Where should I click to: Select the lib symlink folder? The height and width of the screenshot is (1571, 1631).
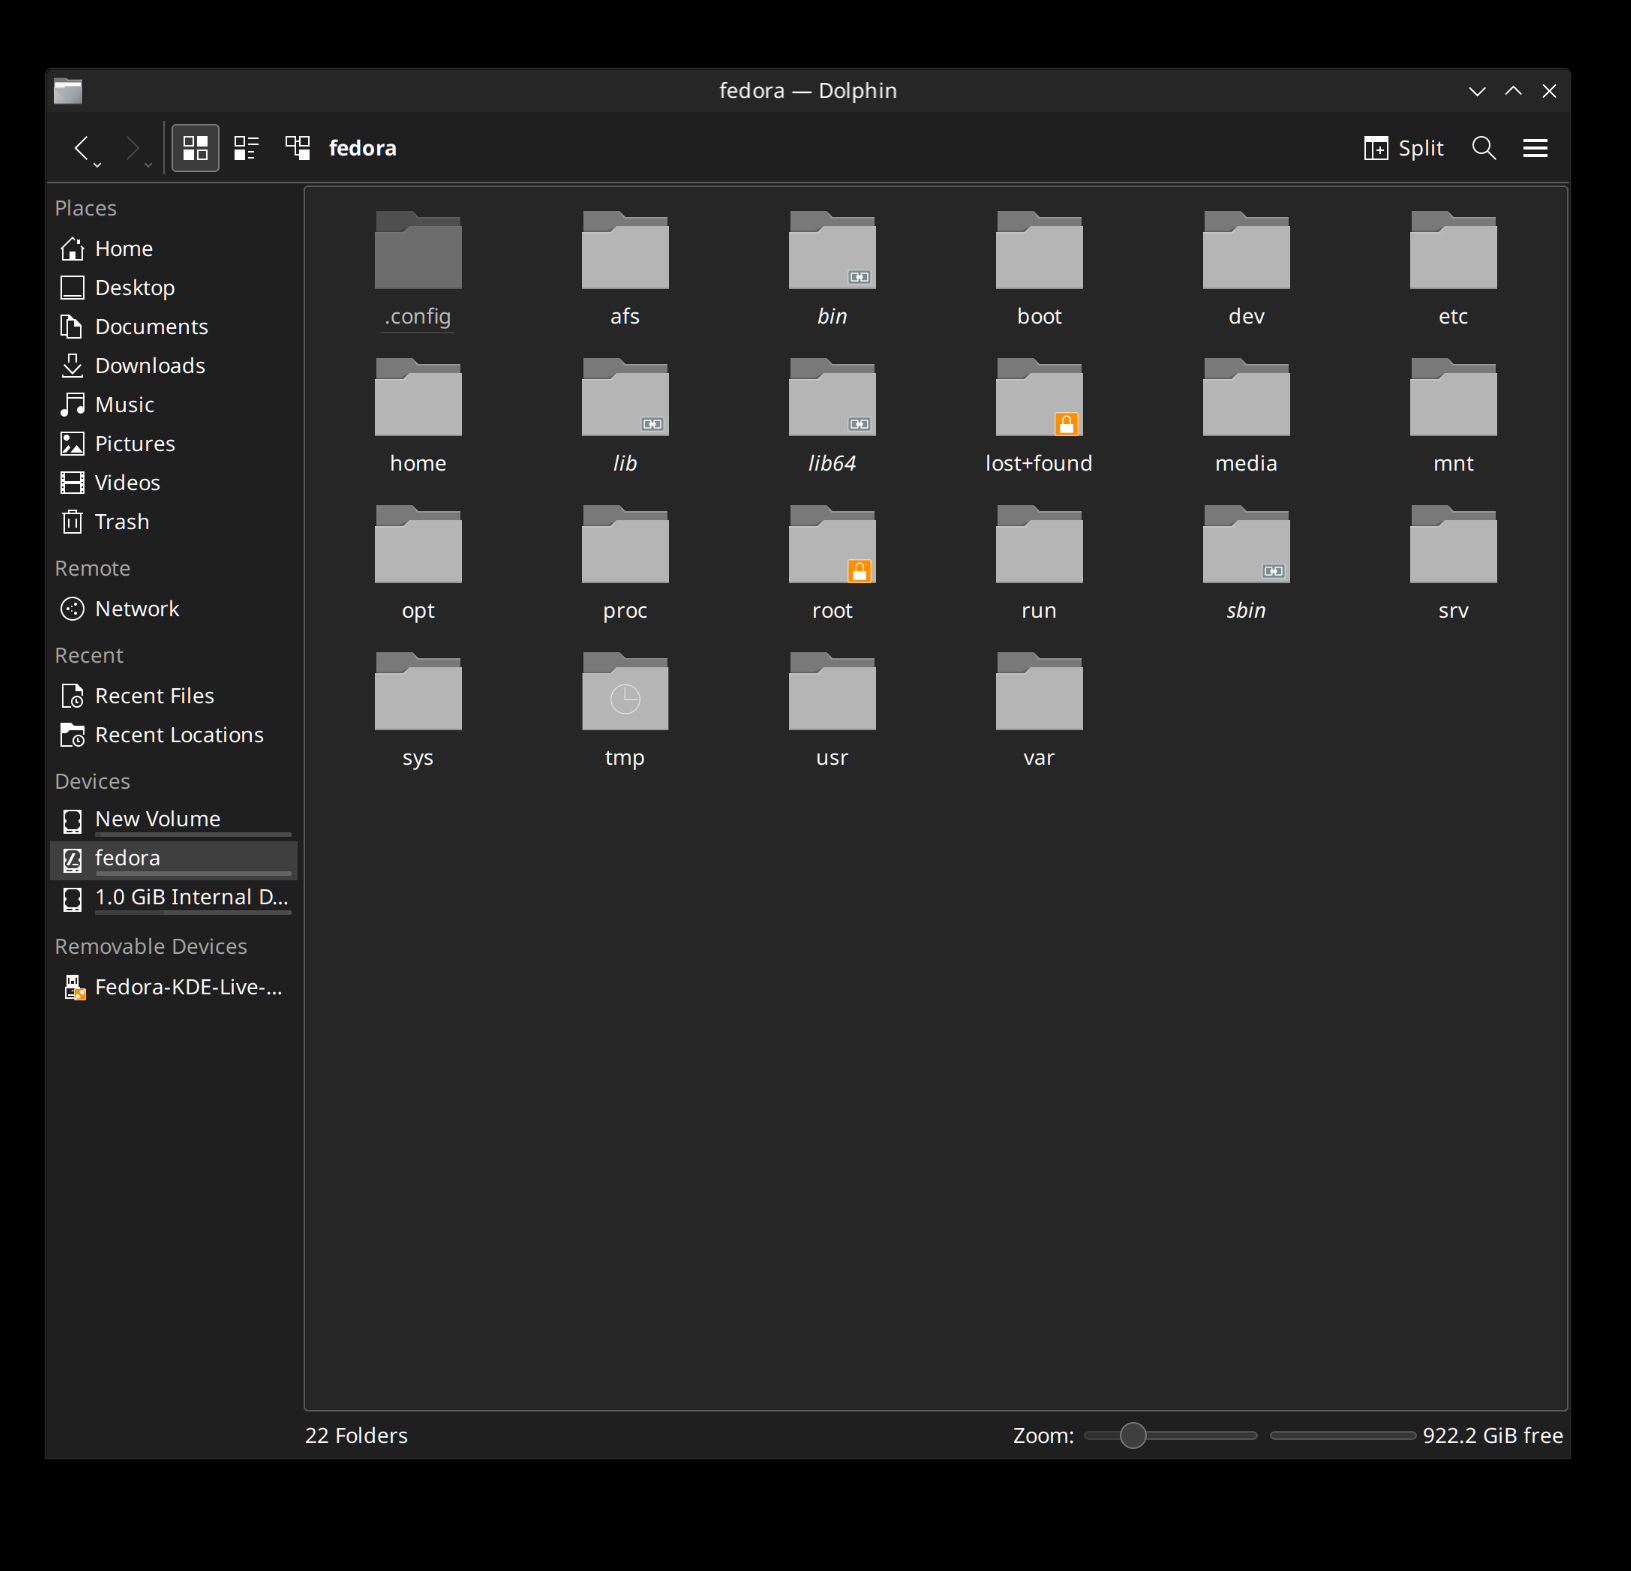(625, 417)
